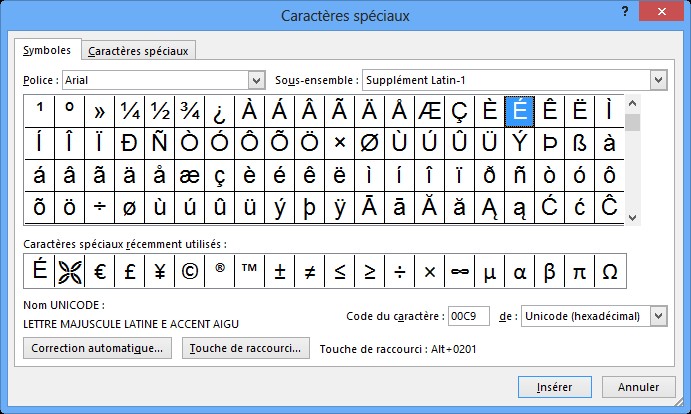
Task: Select the Omega Ω character
Action: 610,271
